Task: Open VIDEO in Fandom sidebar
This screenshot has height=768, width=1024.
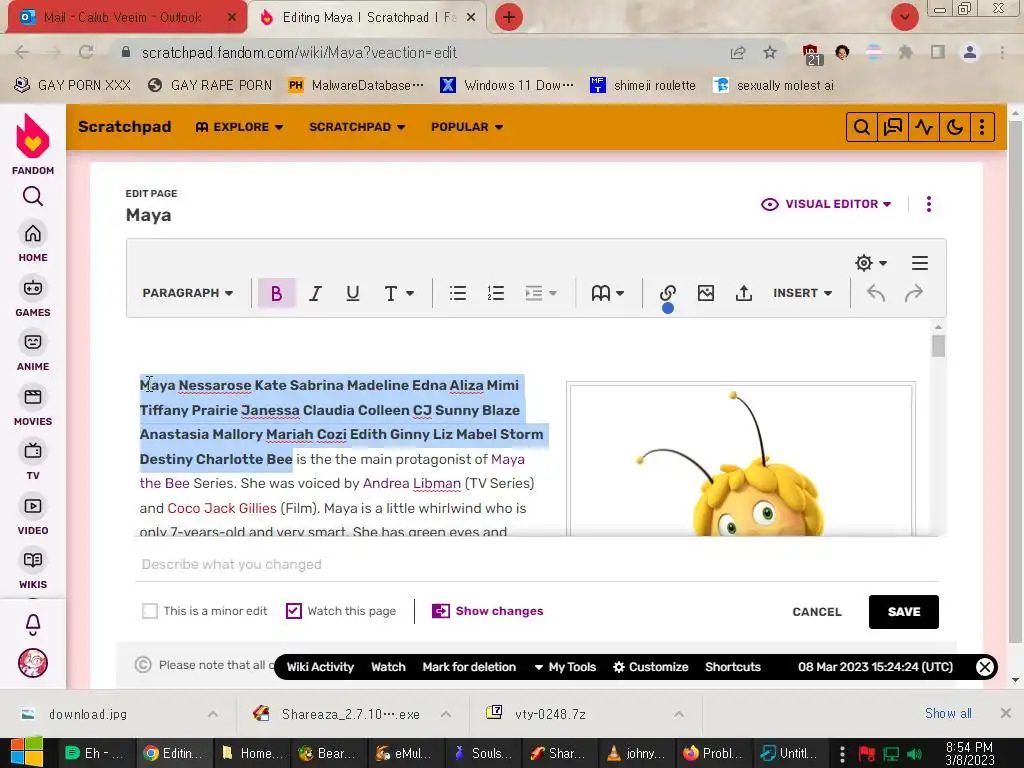Action: click(33, 516)
